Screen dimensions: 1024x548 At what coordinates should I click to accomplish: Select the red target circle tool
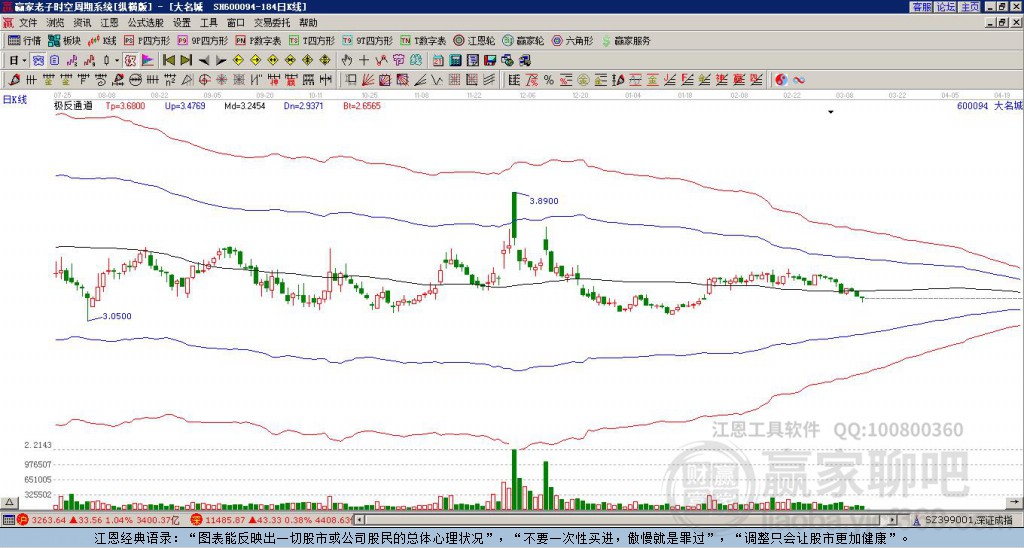(x=204, y=80)
